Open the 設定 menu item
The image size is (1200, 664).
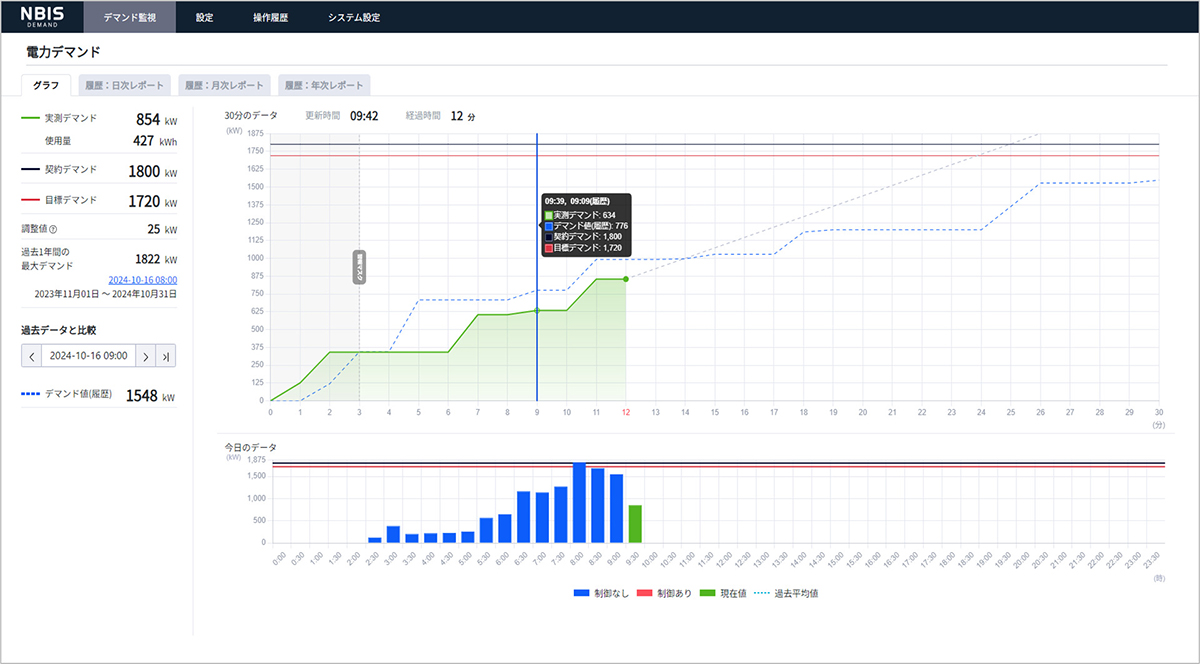[x=205, y=17]
